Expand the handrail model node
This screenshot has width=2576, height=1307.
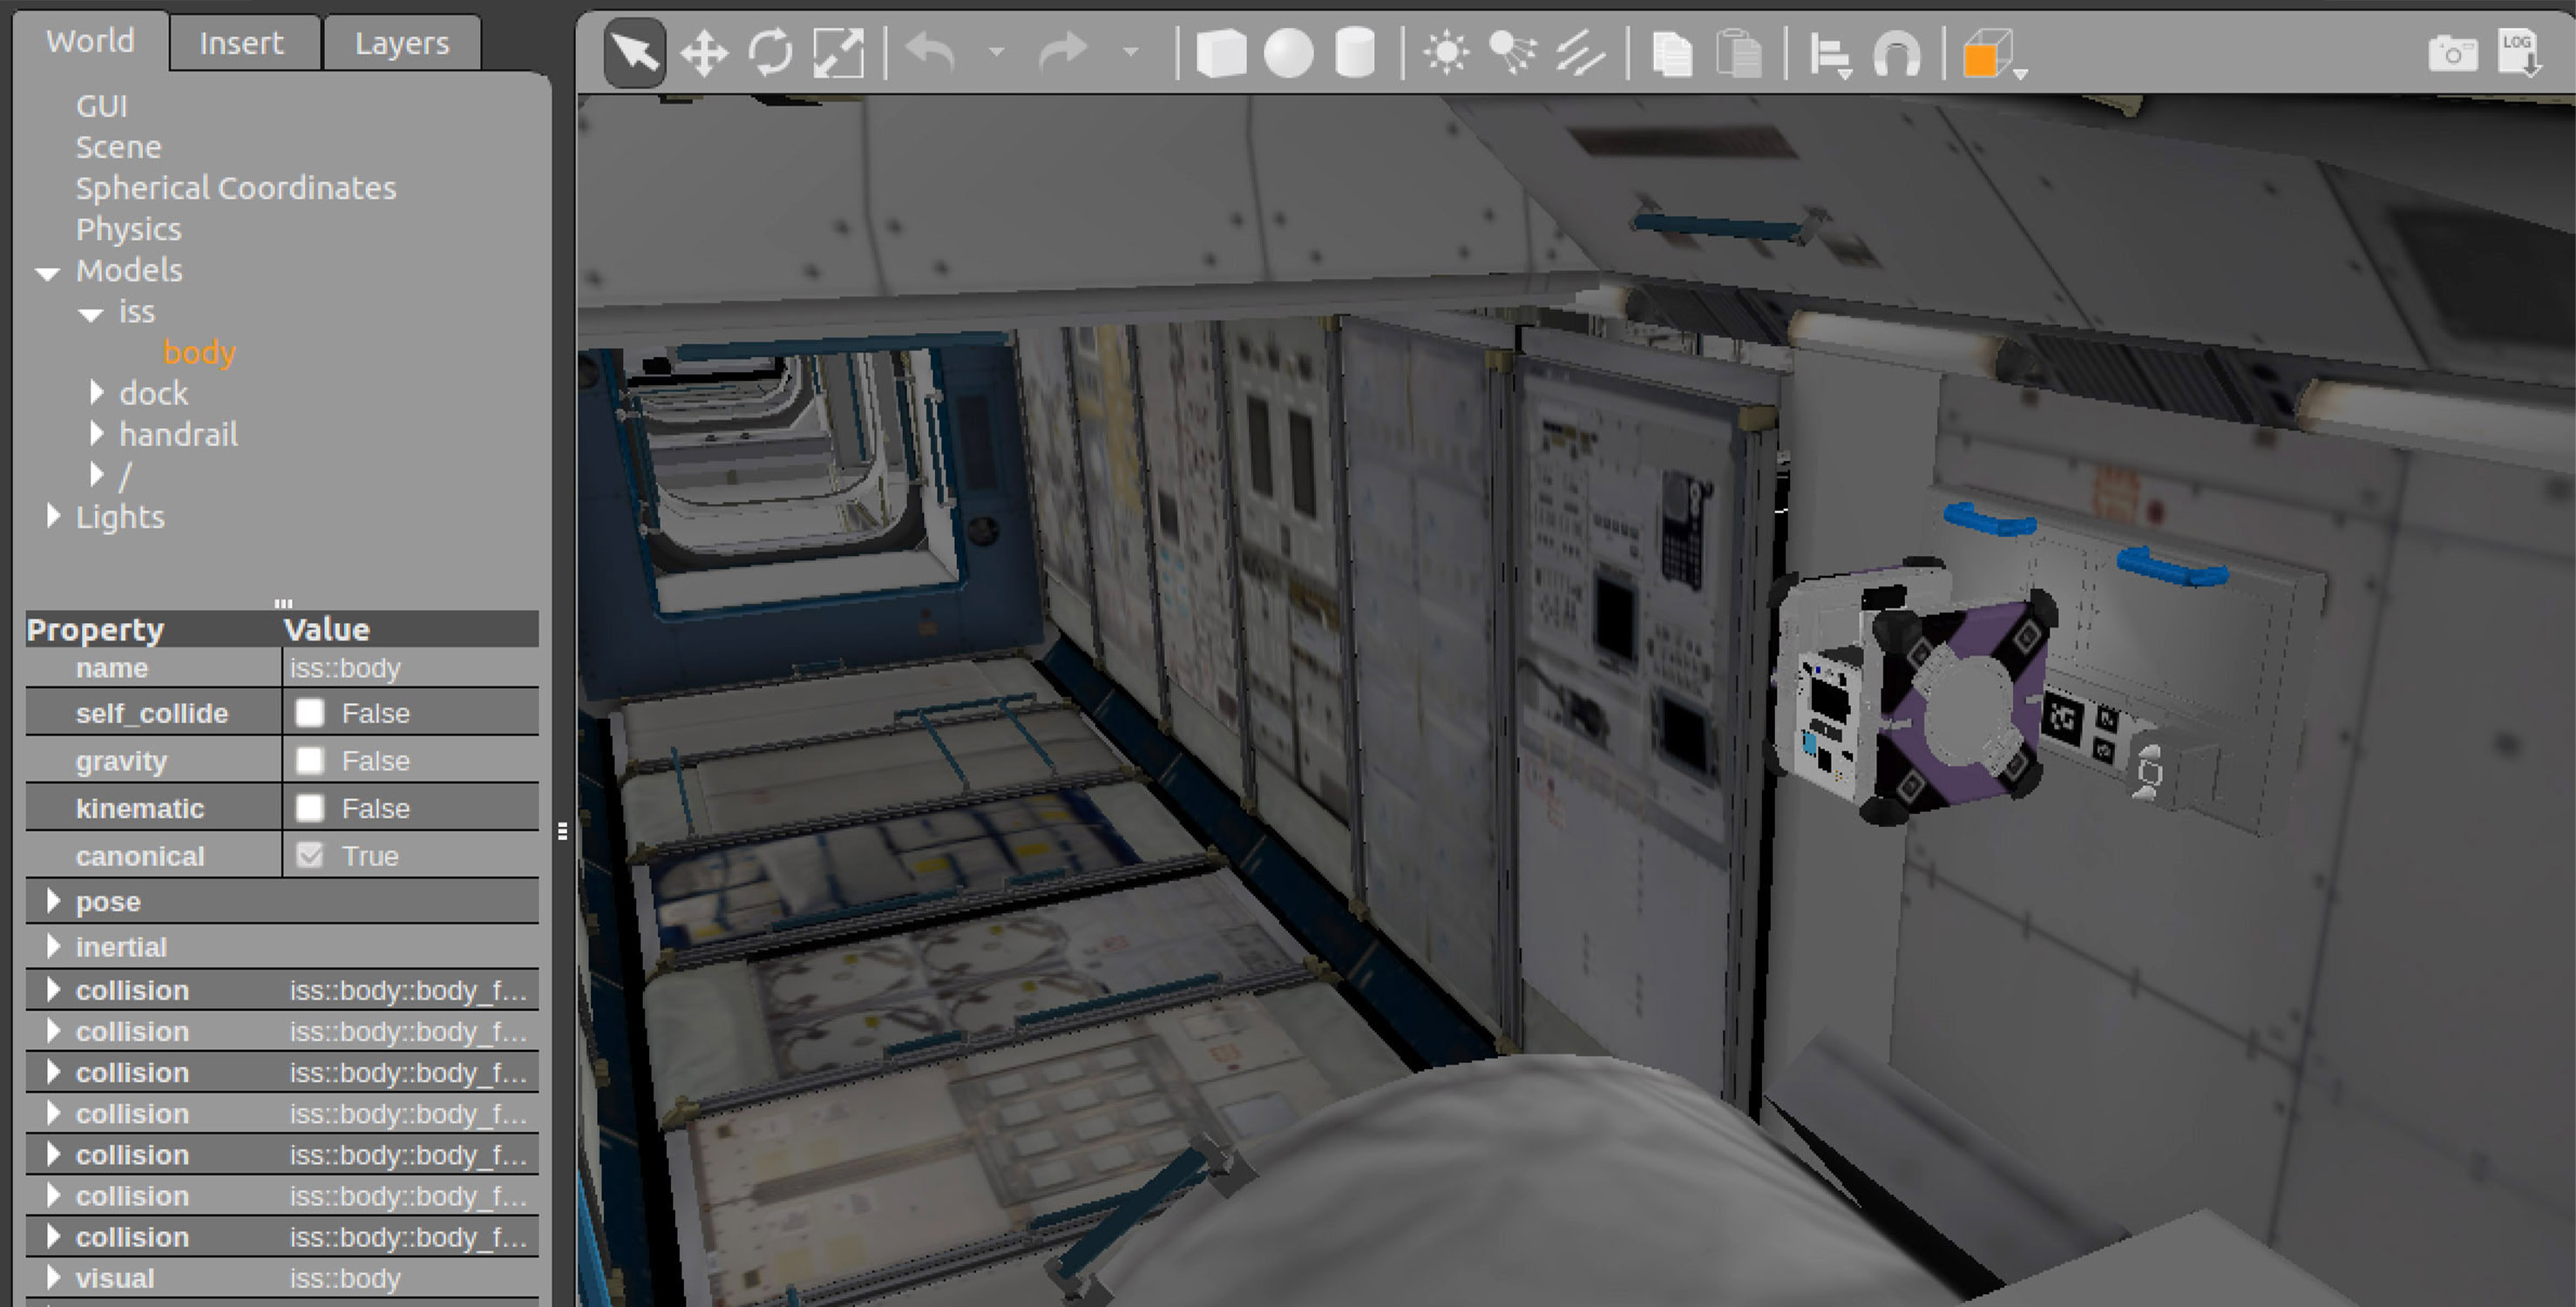tap(96, 433)
